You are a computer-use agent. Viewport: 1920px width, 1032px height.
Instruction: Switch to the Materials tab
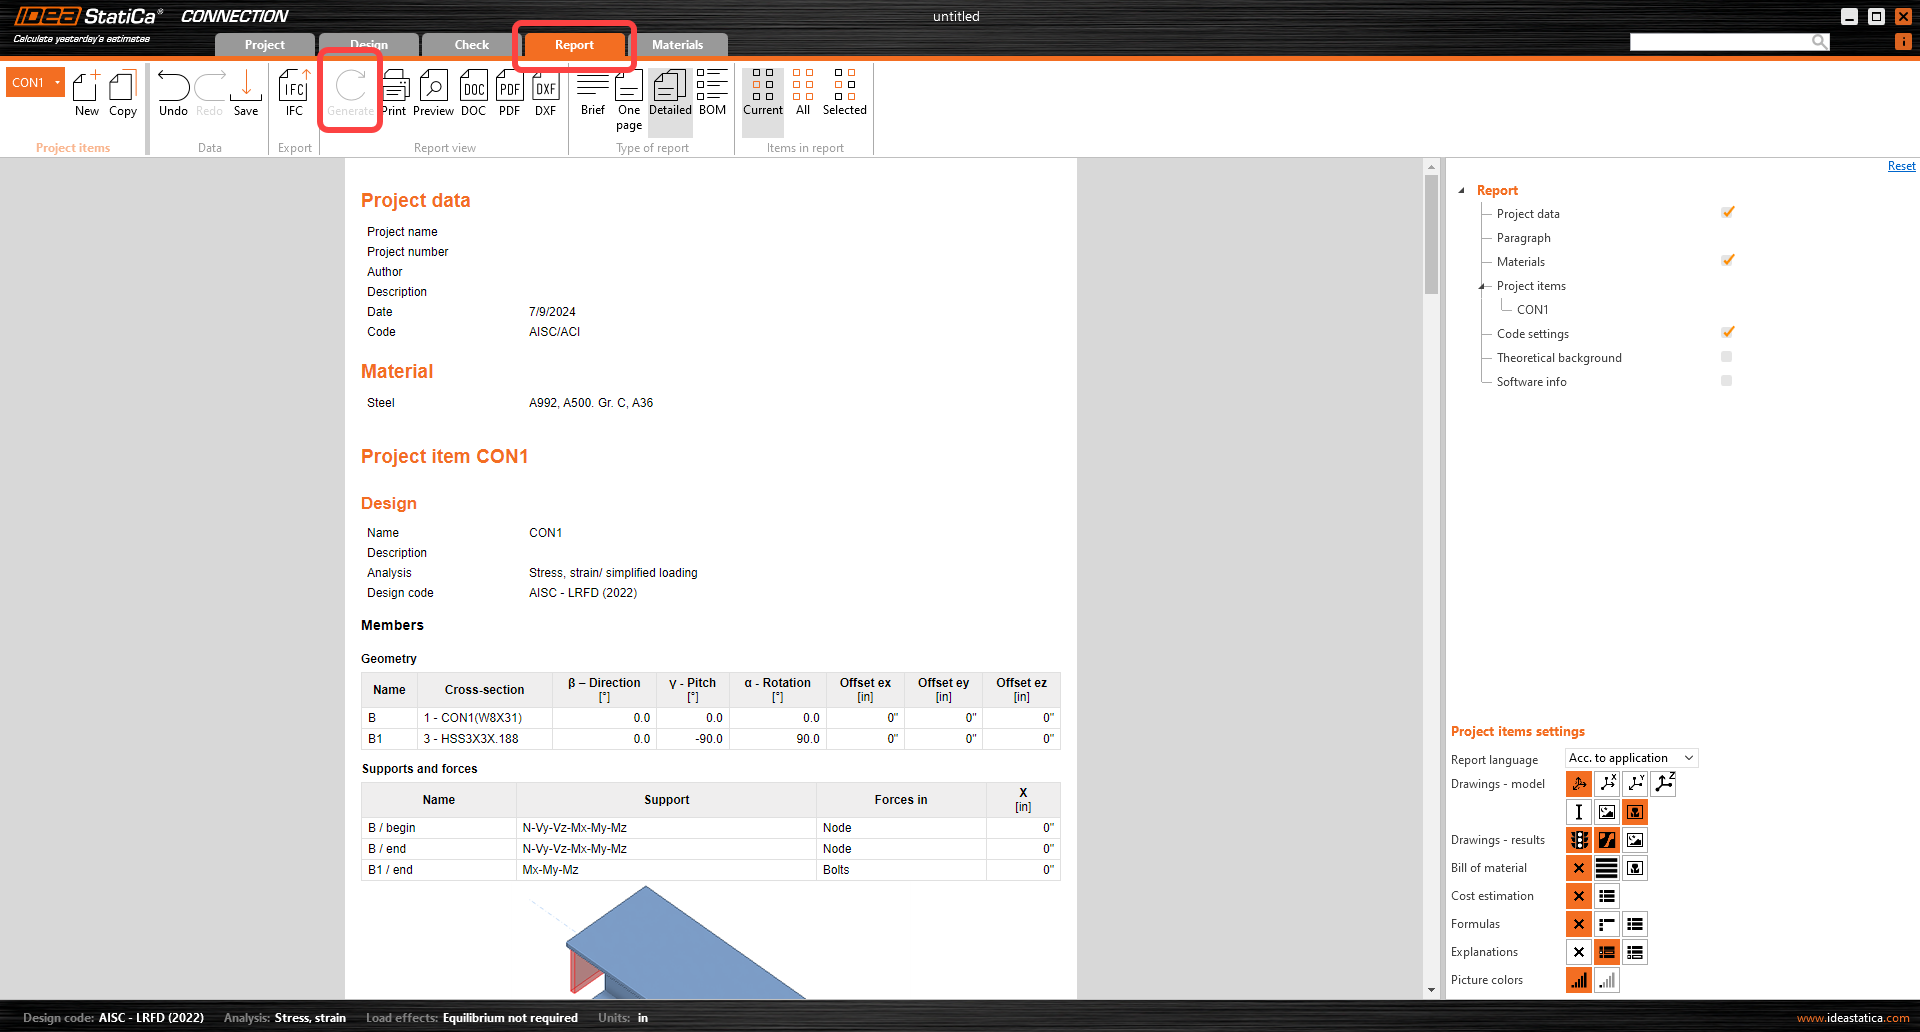tap(678, 44)
